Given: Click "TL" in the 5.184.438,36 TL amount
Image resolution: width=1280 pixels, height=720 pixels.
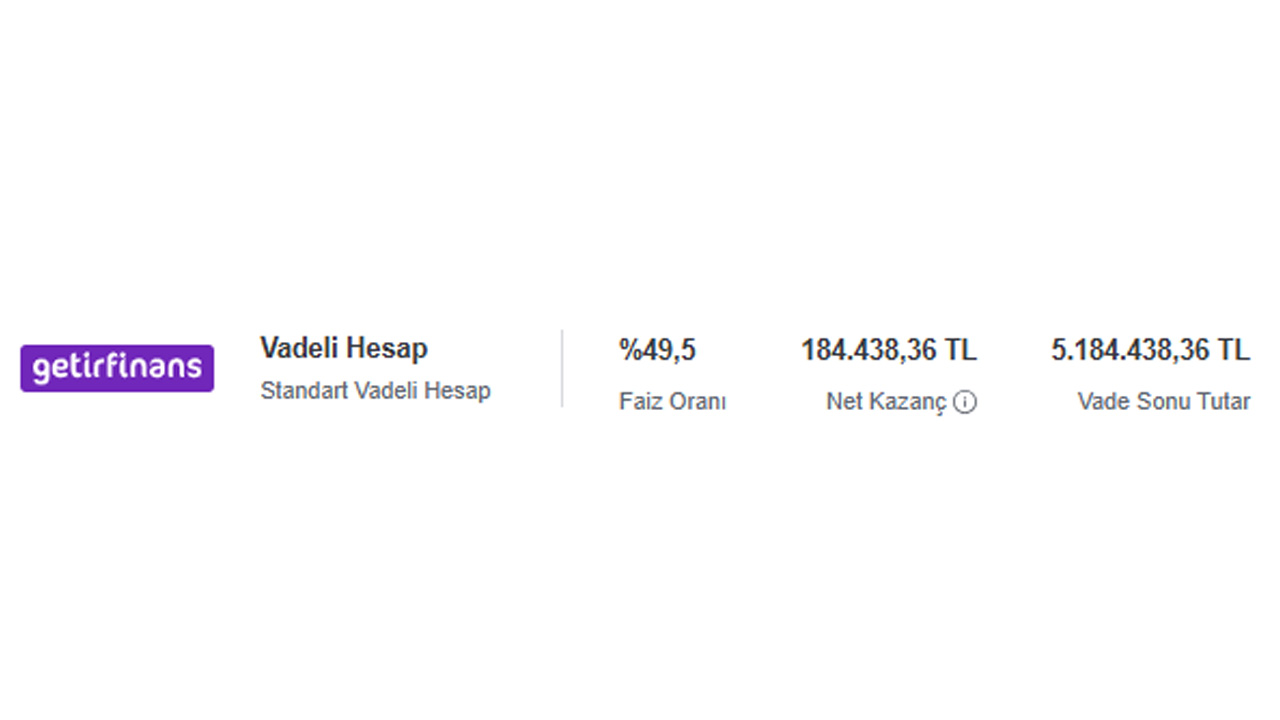Looking at the screenshot, I should tap(1234, 350).
